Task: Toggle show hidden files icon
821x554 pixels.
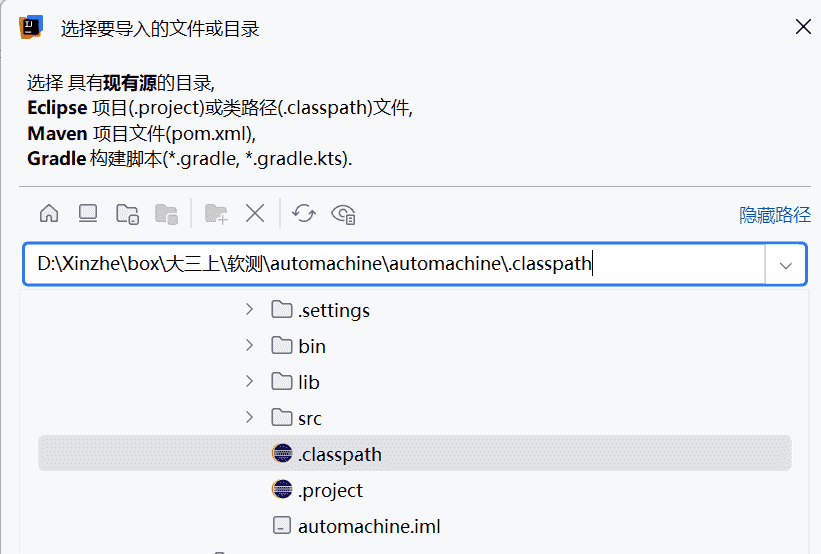Action: pos(344,213)
